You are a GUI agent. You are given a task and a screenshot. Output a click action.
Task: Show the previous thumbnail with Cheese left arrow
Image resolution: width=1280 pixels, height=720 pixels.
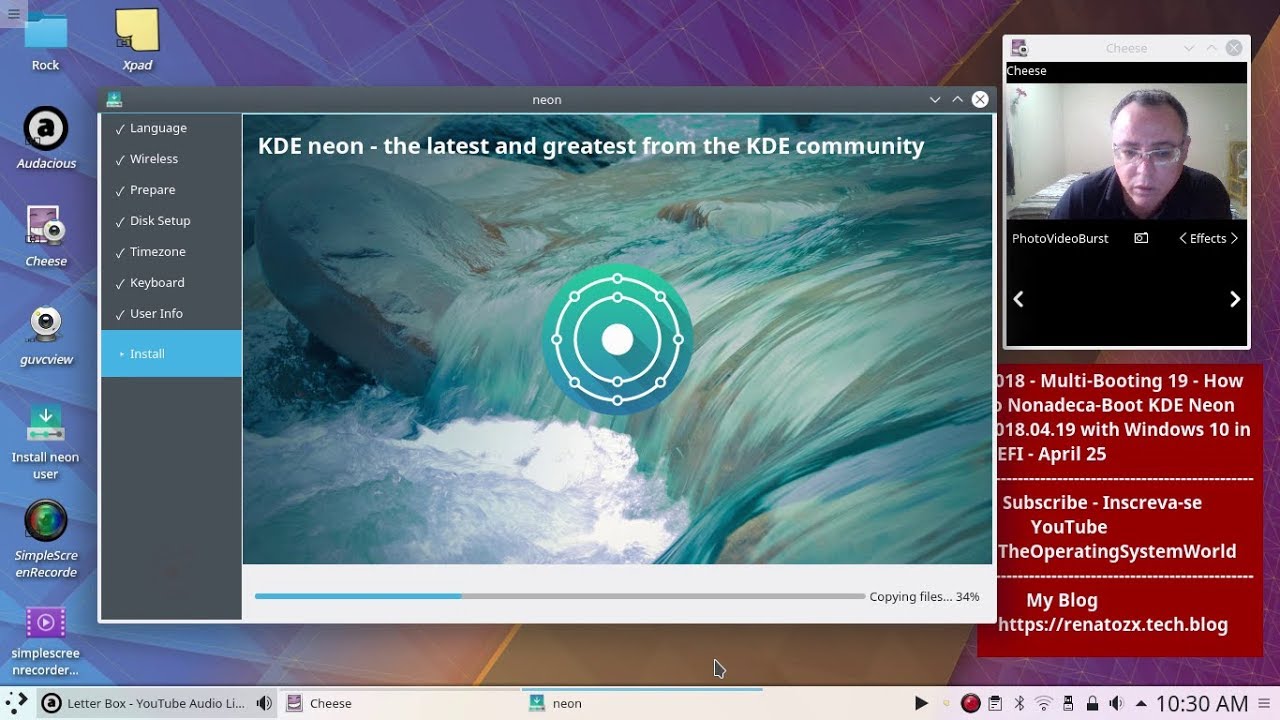click(x=1018, y=299)
